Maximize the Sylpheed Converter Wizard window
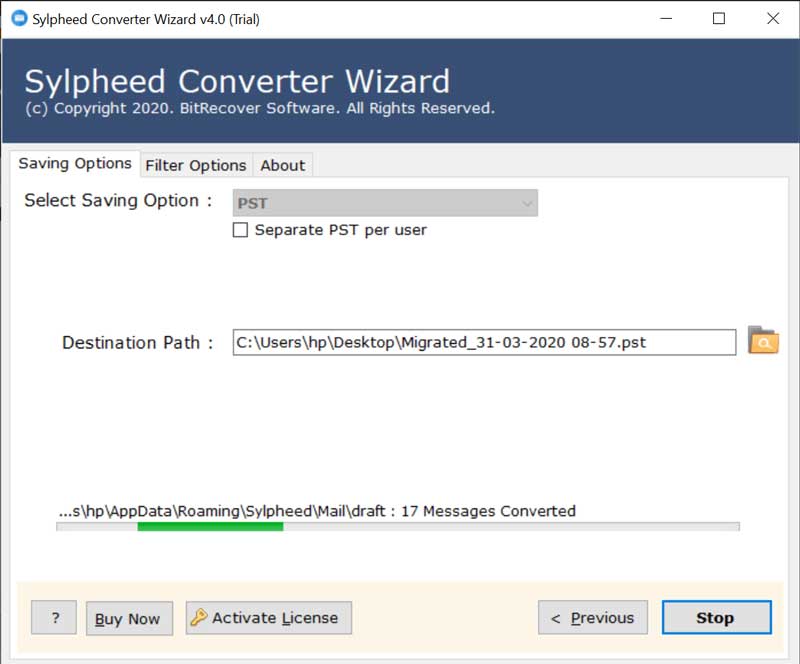 click(x=719, y=19)
